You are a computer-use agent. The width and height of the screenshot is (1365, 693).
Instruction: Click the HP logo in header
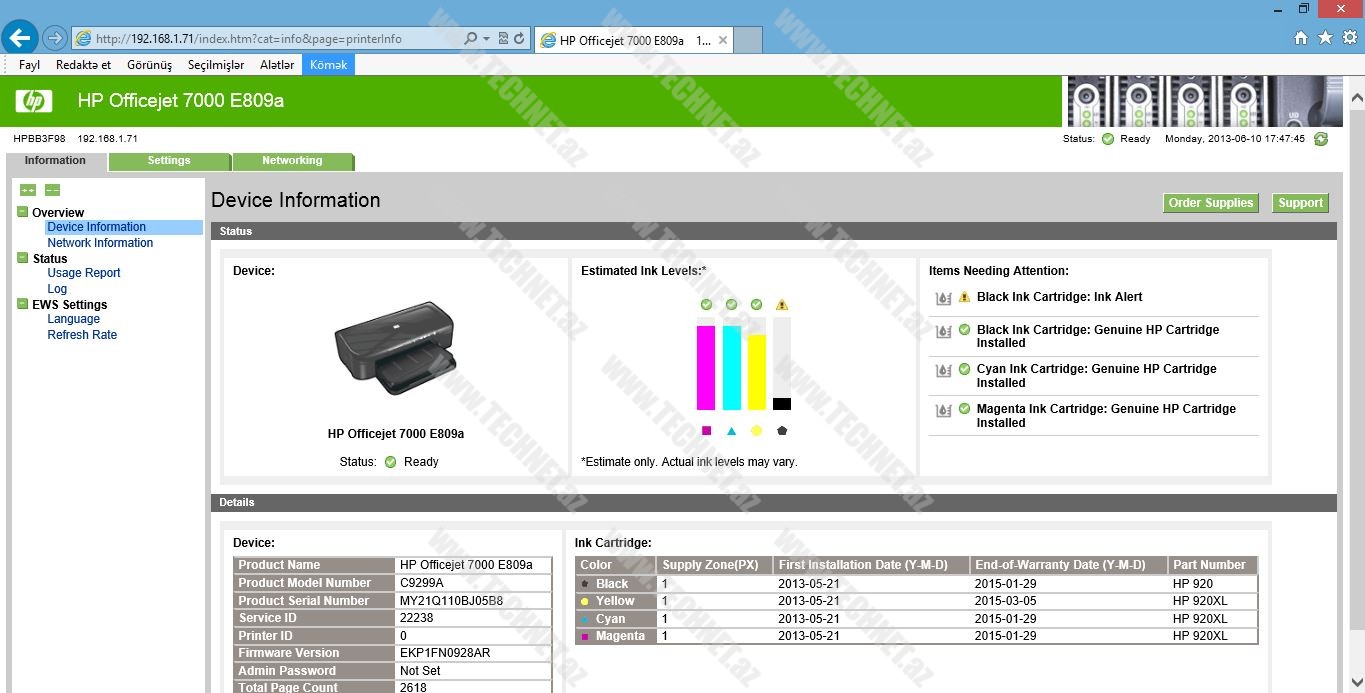pos(33,100)
